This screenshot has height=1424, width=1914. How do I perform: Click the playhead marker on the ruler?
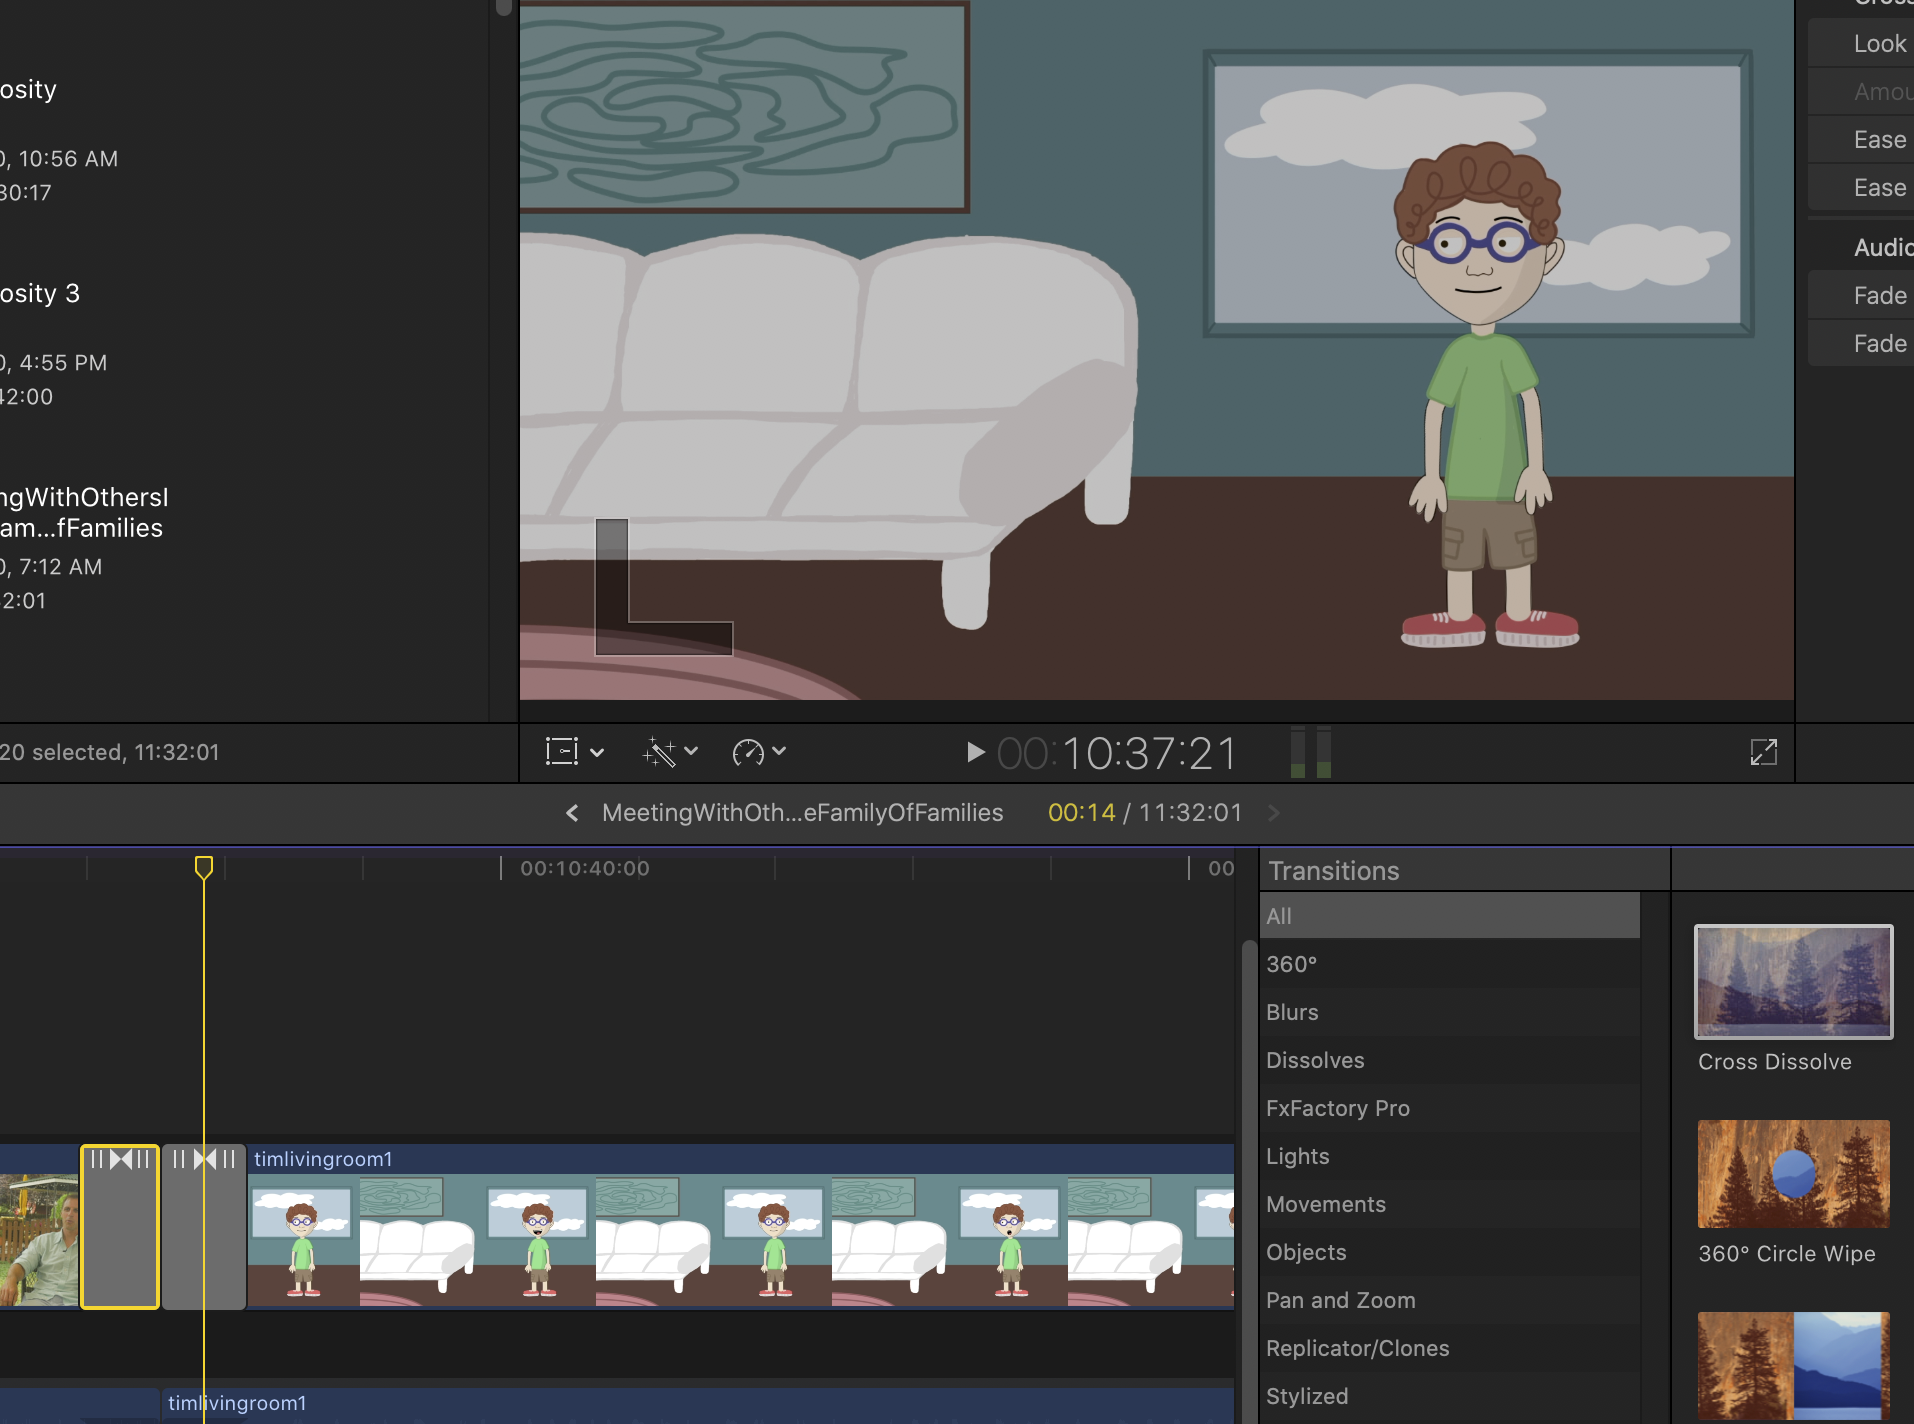(x=204, y=866)
